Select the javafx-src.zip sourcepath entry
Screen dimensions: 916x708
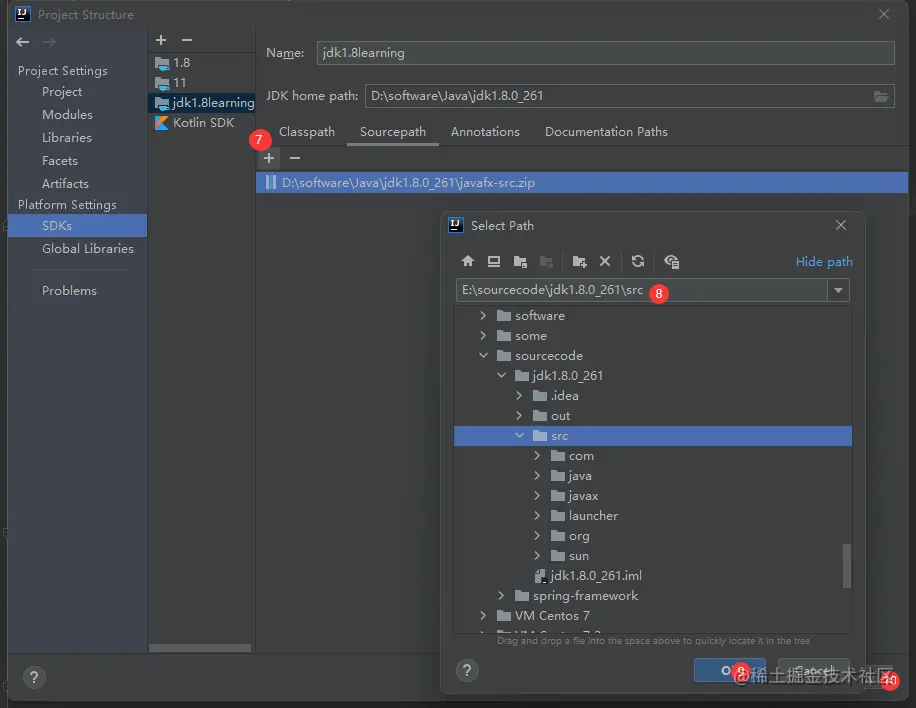pyautogui.click(x=581, y=182)
